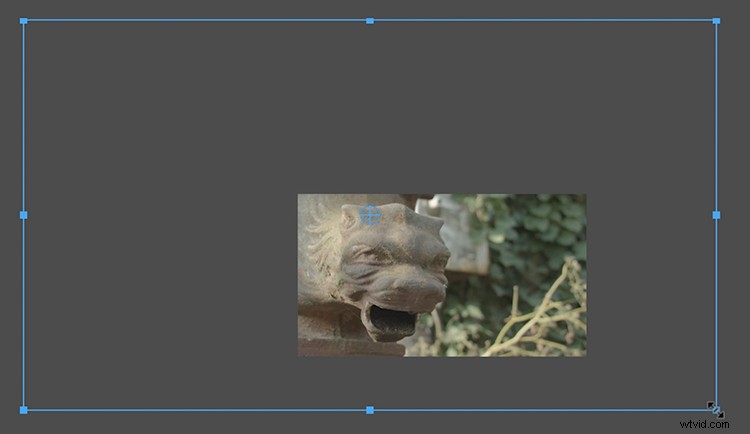Viewport: 750px width, 434px height.
Task: Click the top-right transform corner handle
Action: coord(716,21)
